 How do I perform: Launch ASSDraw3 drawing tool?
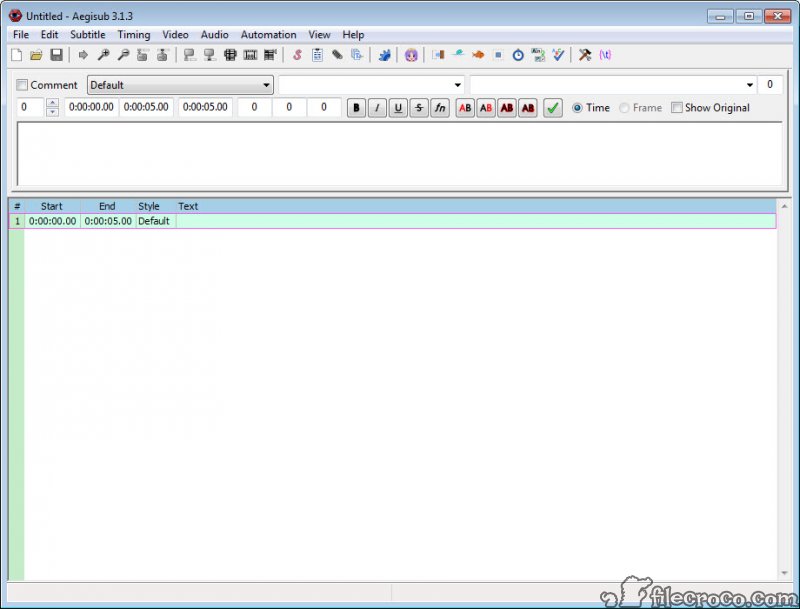[411, 55]
